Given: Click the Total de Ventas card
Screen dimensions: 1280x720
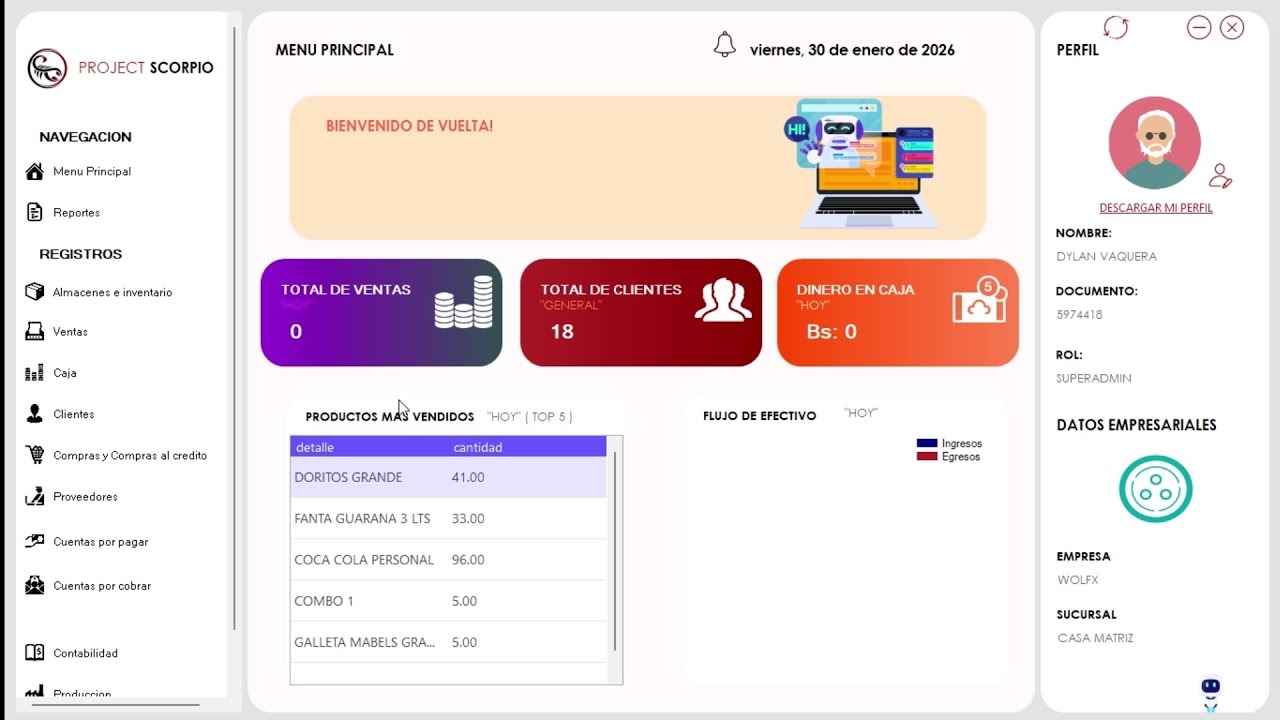Looking at the screenshot, I should 382,313.
